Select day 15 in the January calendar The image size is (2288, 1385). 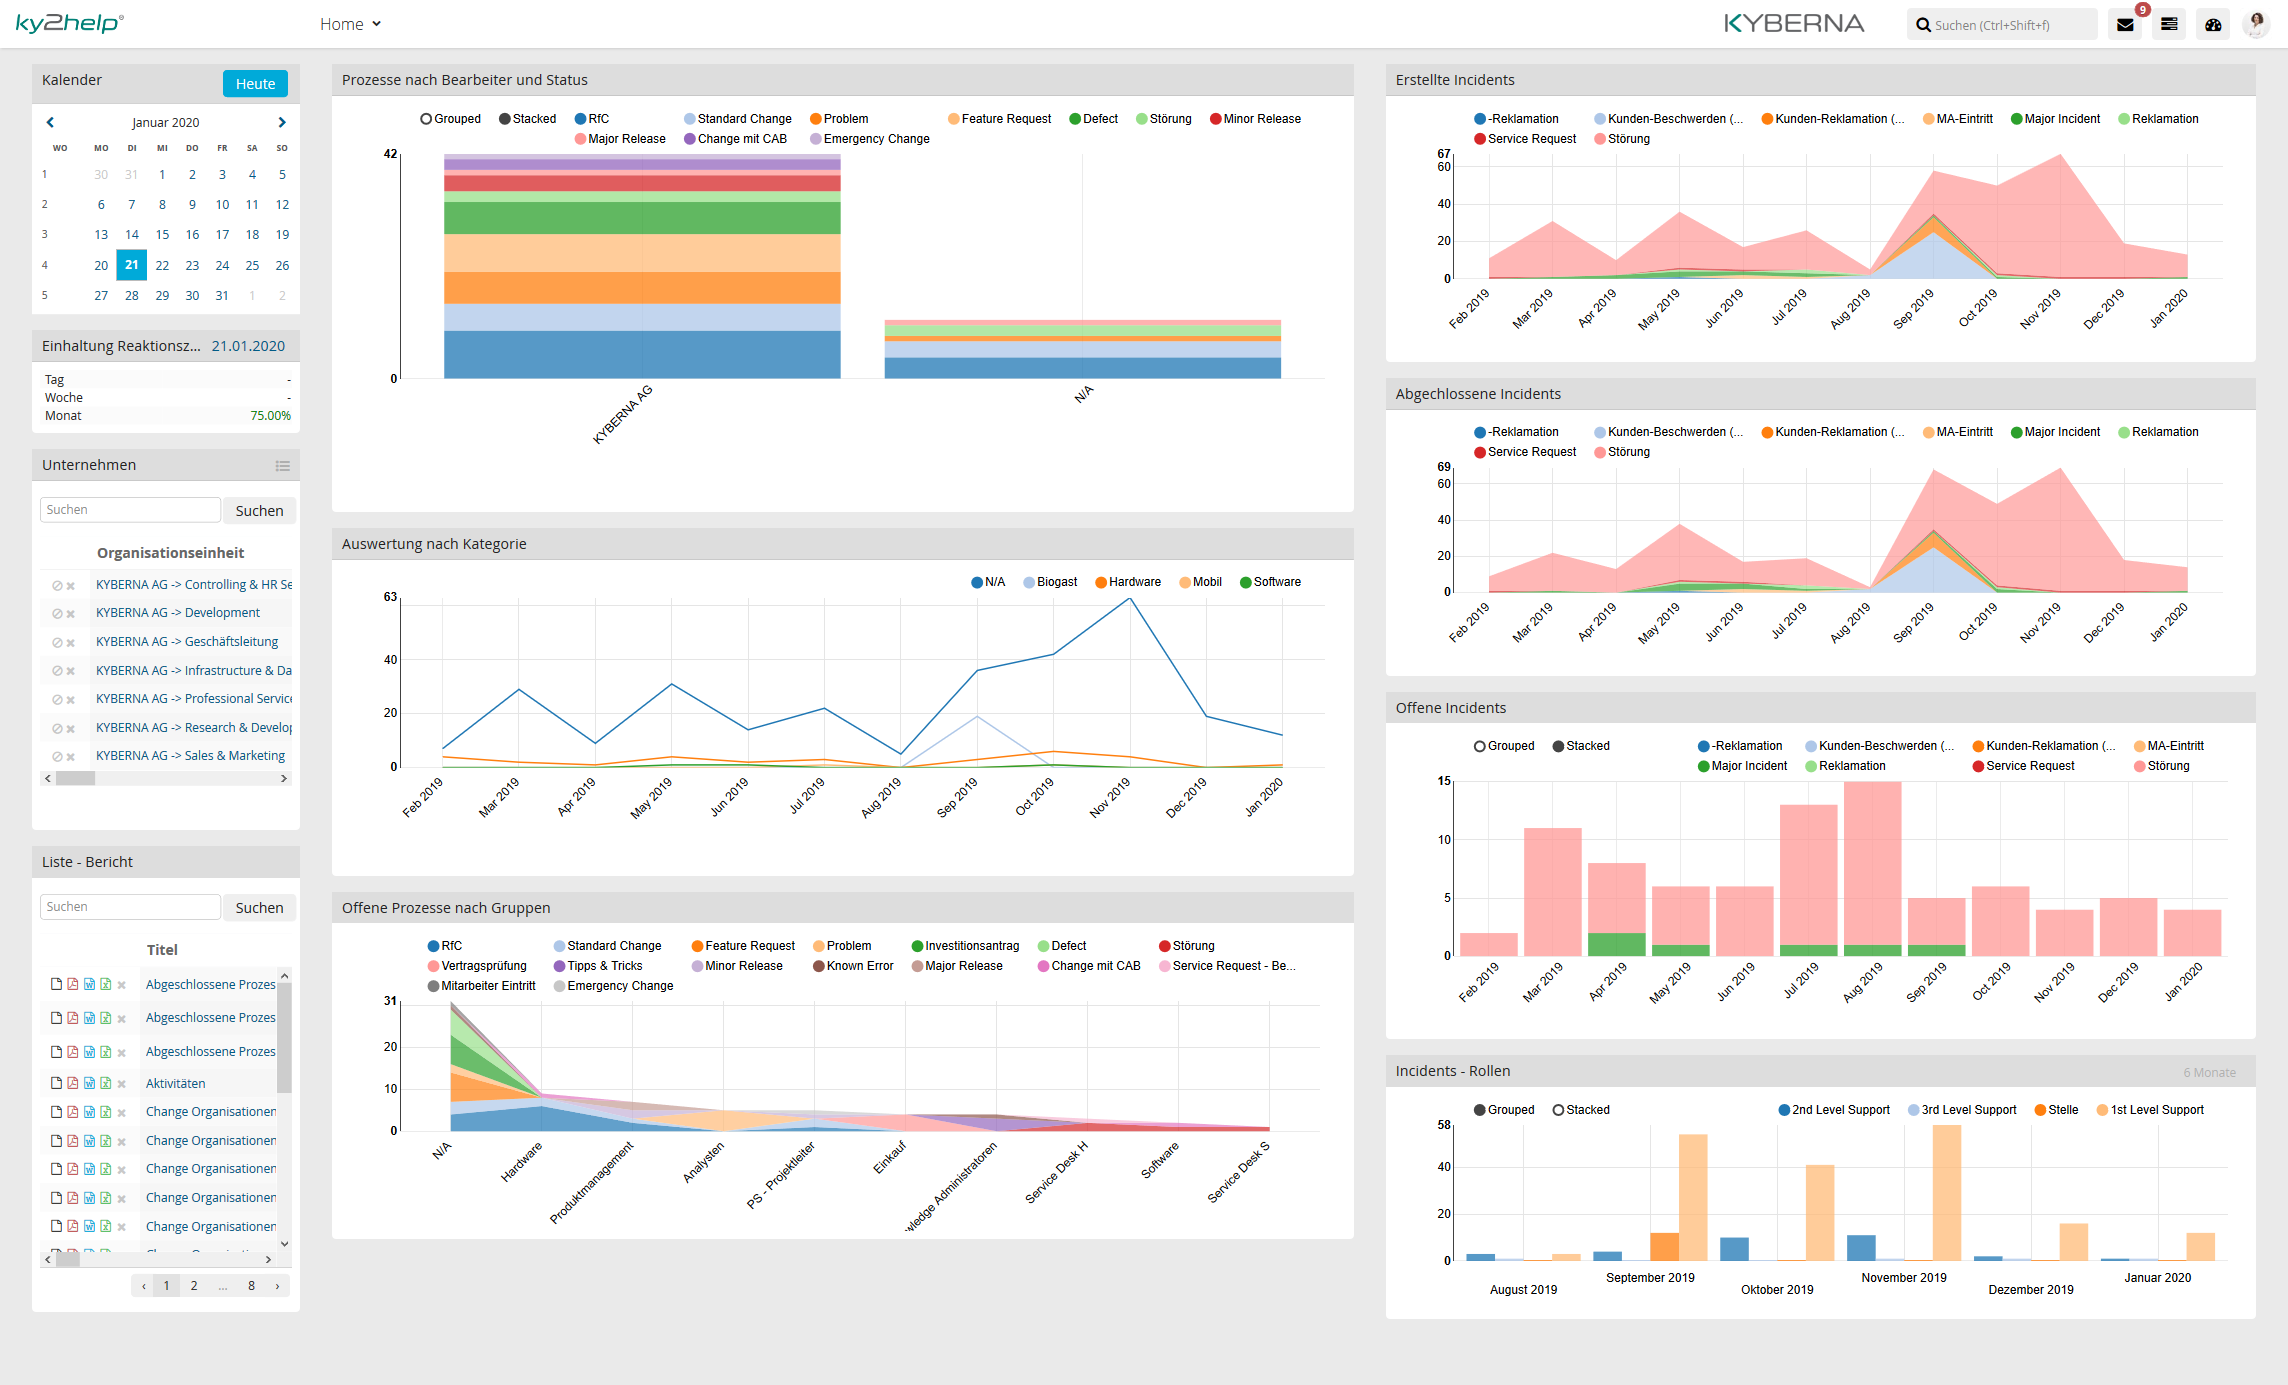(162, 234)
